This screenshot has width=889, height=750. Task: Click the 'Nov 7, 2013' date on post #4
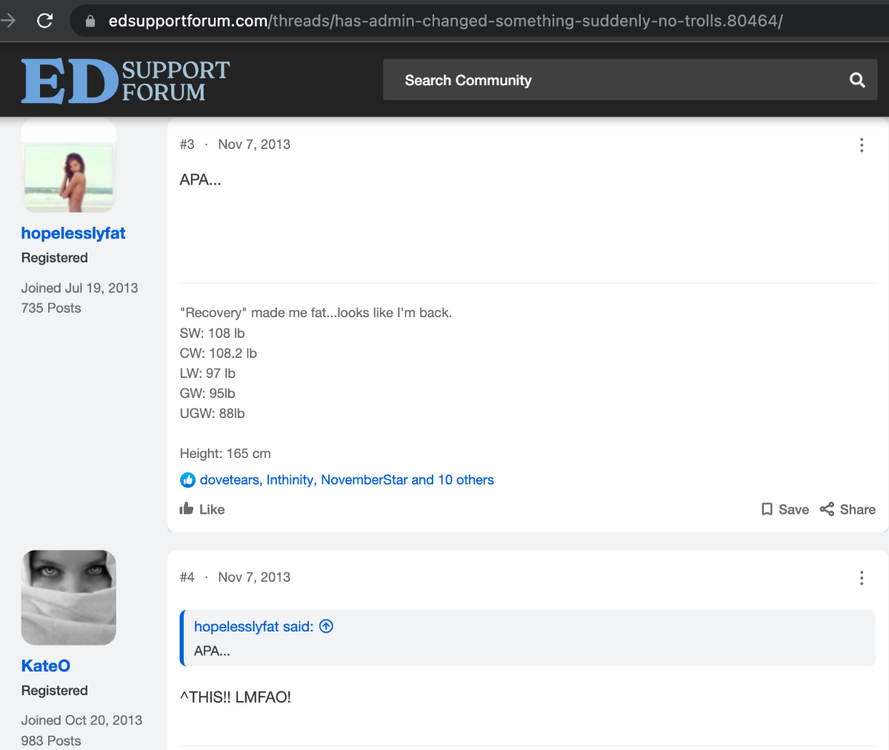[x=254, y=577]
